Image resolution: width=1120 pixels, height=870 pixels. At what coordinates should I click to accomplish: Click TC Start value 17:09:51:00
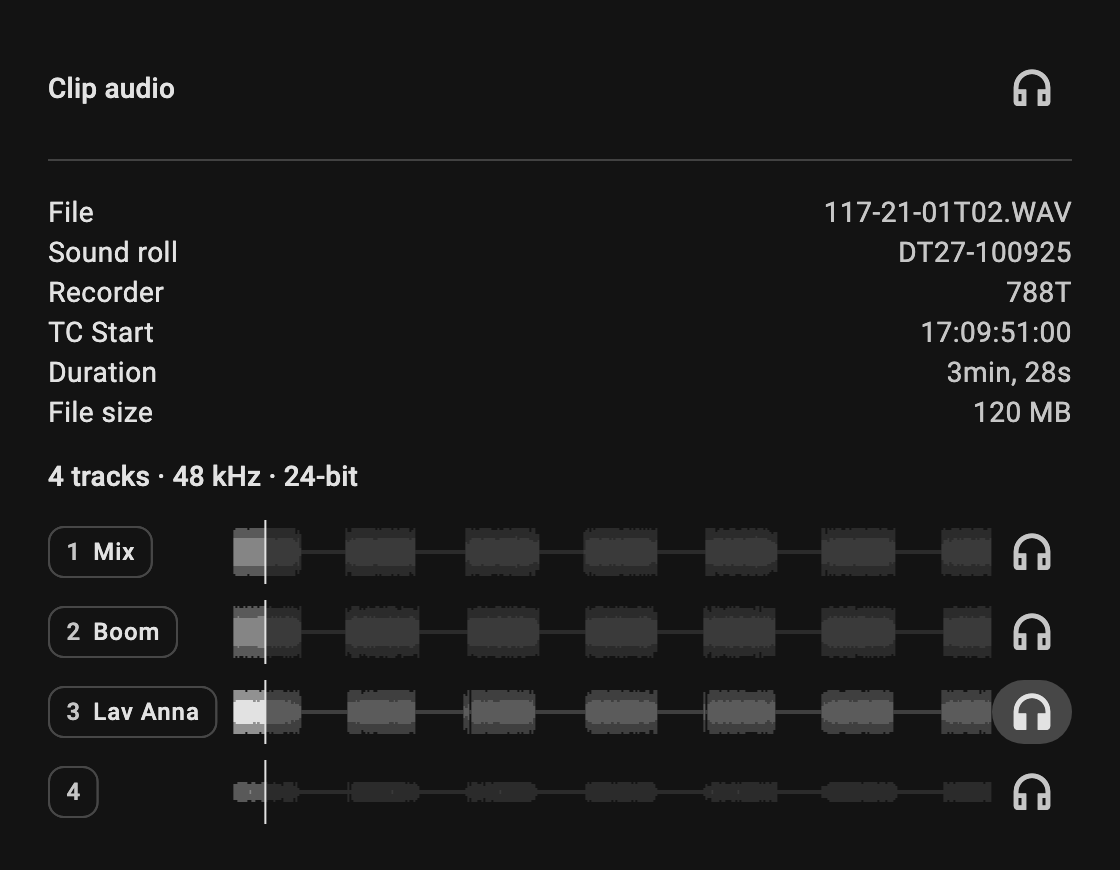996,332
